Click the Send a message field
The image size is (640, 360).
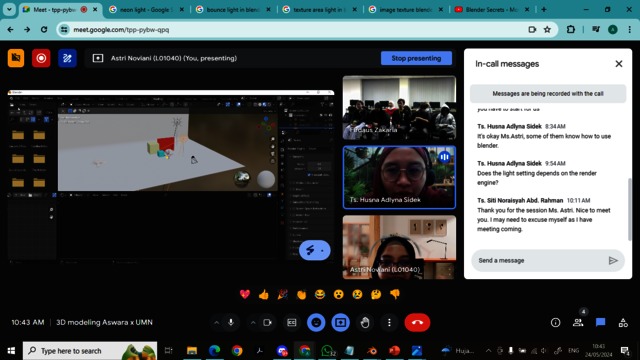539,260
